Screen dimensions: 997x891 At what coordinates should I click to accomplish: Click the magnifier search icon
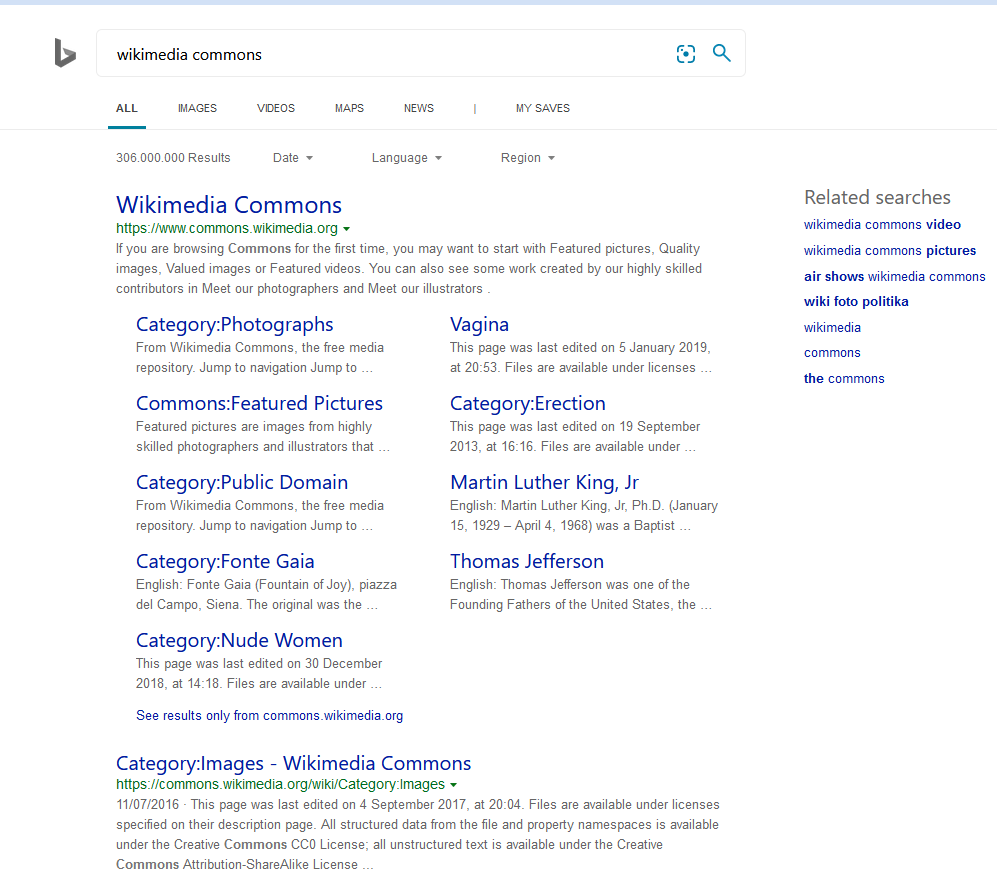[721, 53]
